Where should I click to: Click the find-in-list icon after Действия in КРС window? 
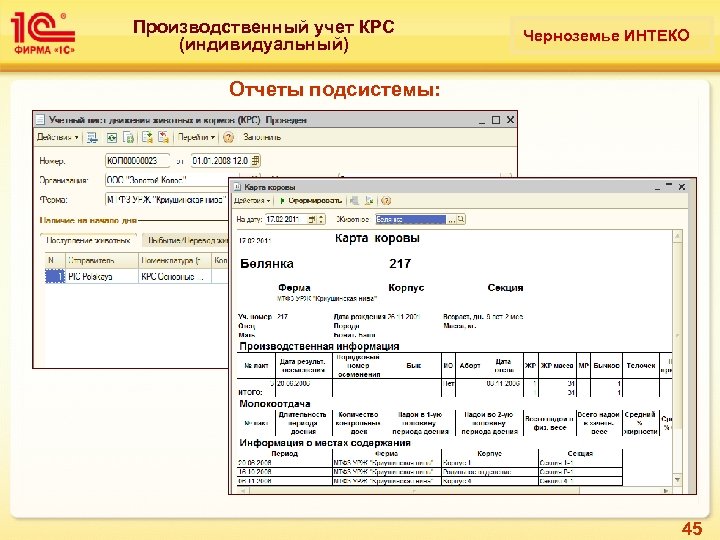pos(92,137)
